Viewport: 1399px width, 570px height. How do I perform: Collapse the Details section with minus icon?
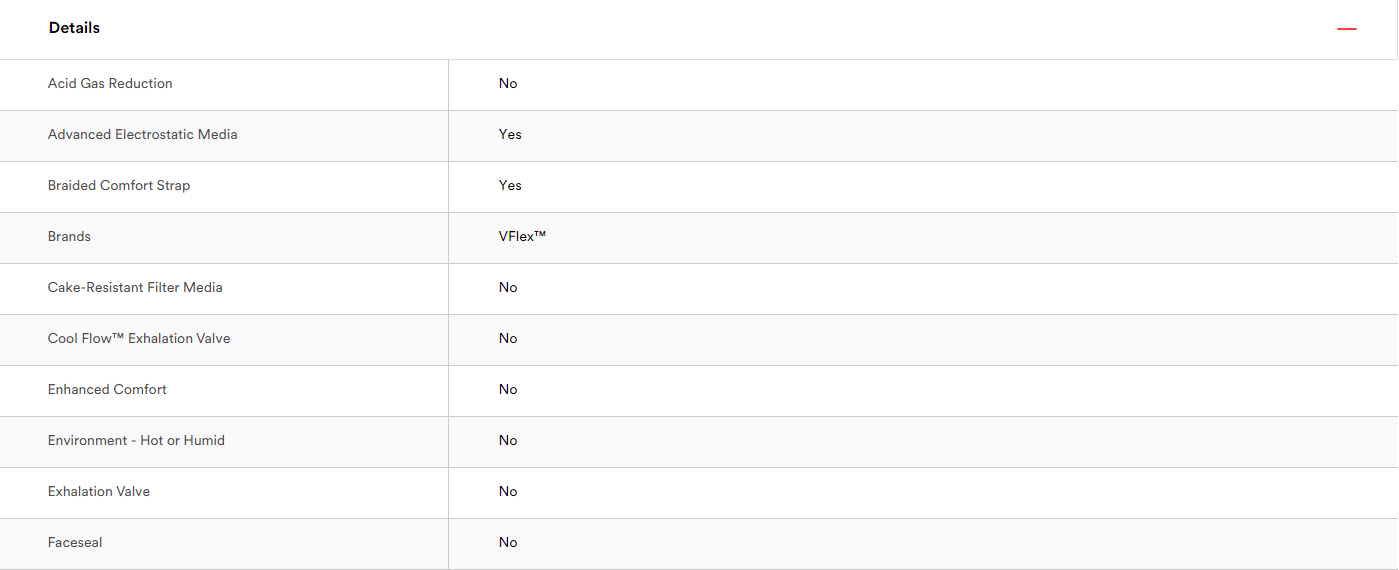pyautogui.click(x=1347, y=29)
